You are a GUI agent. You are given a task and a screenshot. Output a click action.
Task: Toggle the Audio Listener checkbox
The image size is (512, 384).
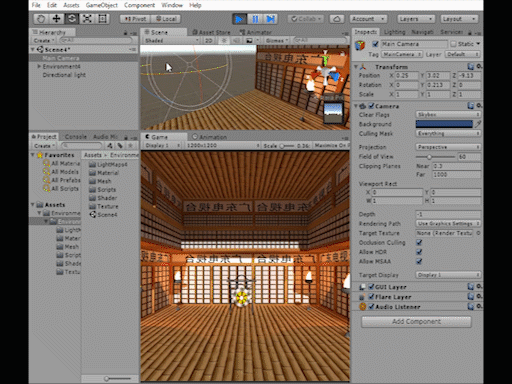click(x=371, y=307)
